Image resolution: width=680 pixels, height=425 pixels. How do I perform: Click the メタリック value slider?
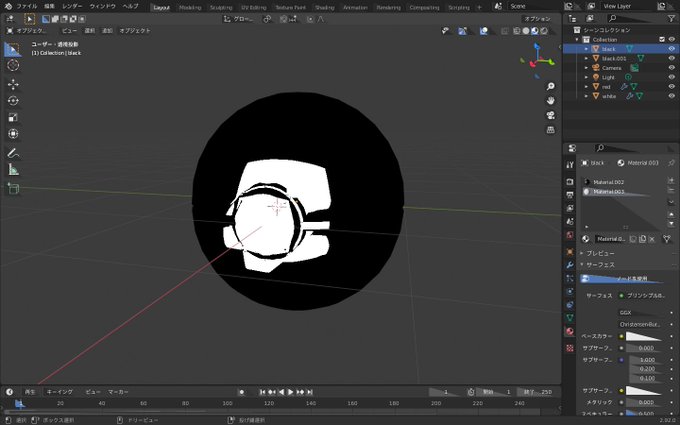pos(643,402)
